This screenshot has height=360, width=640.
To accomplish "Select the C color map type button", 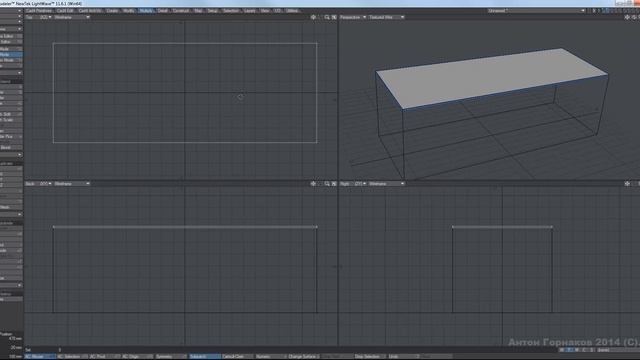I will [x=584, y=350].
